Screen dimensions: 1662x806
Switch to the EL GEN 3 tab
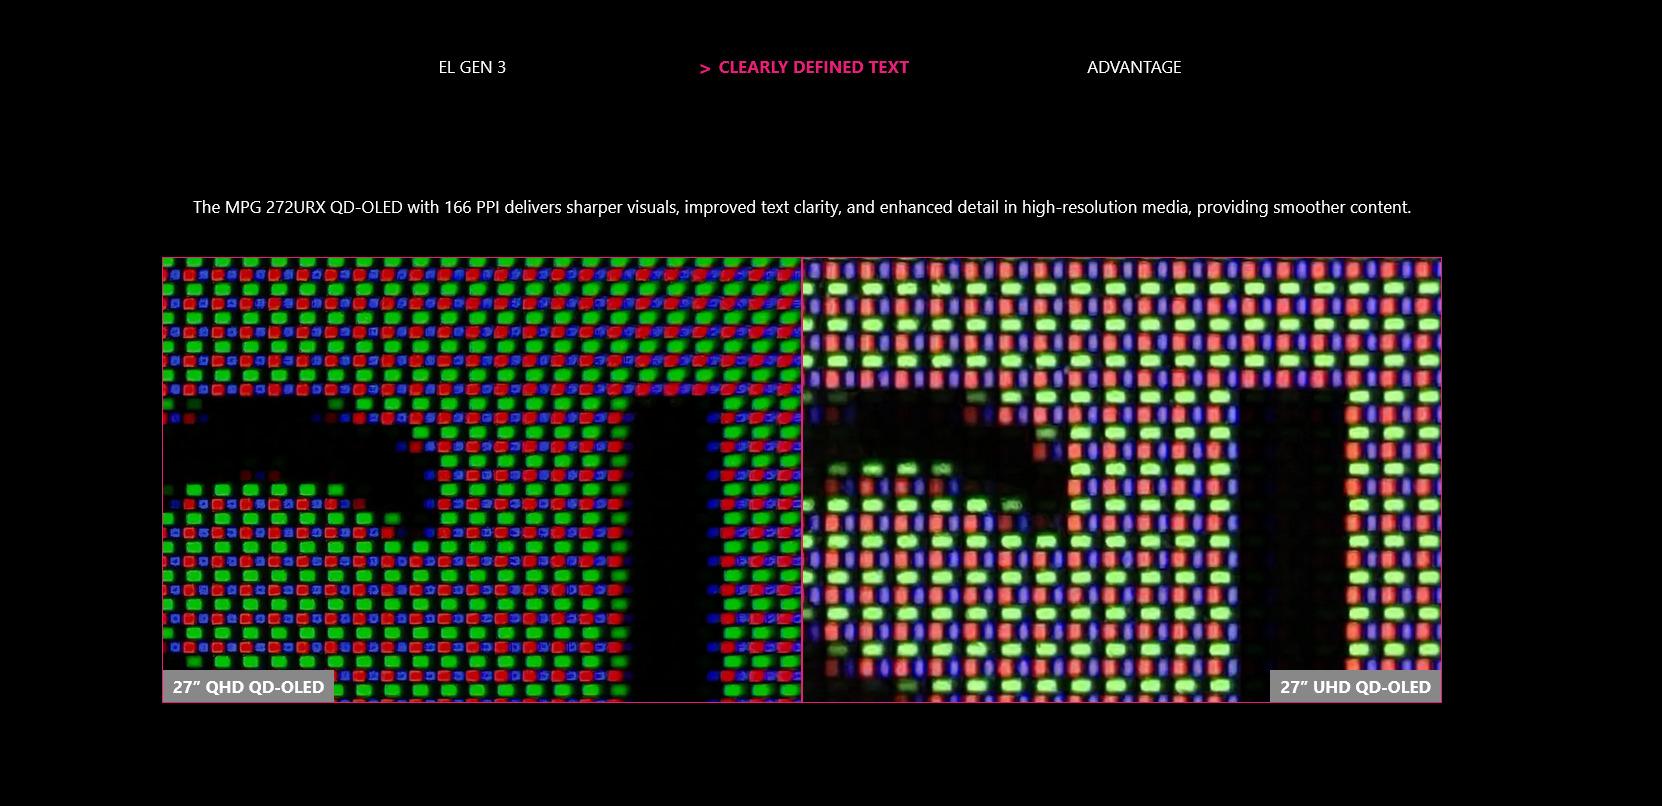(x=472, y=67)
